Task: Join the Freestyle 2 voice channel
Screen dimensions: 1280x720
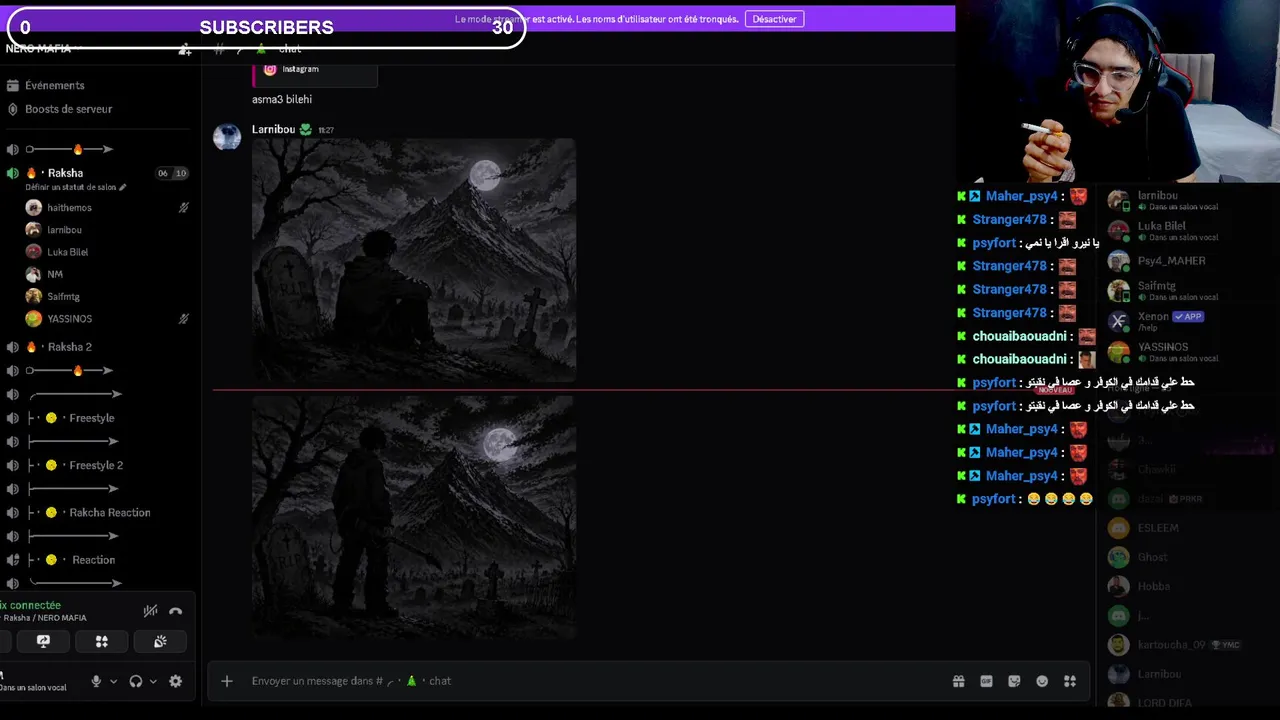Action: coord(97,465)
